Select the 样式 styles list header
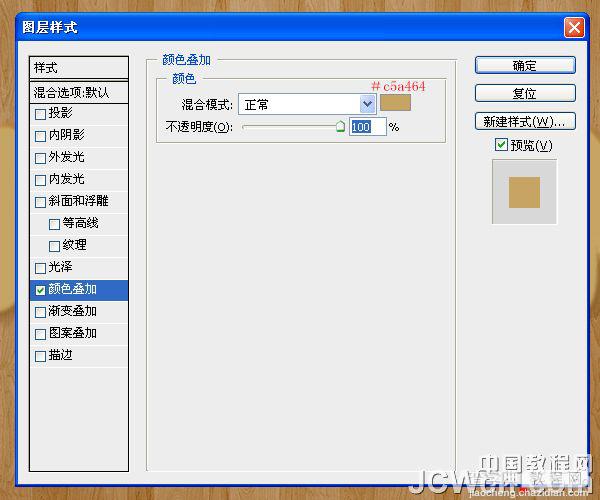This screenshot has height=500, width=600. click(79, 68)
